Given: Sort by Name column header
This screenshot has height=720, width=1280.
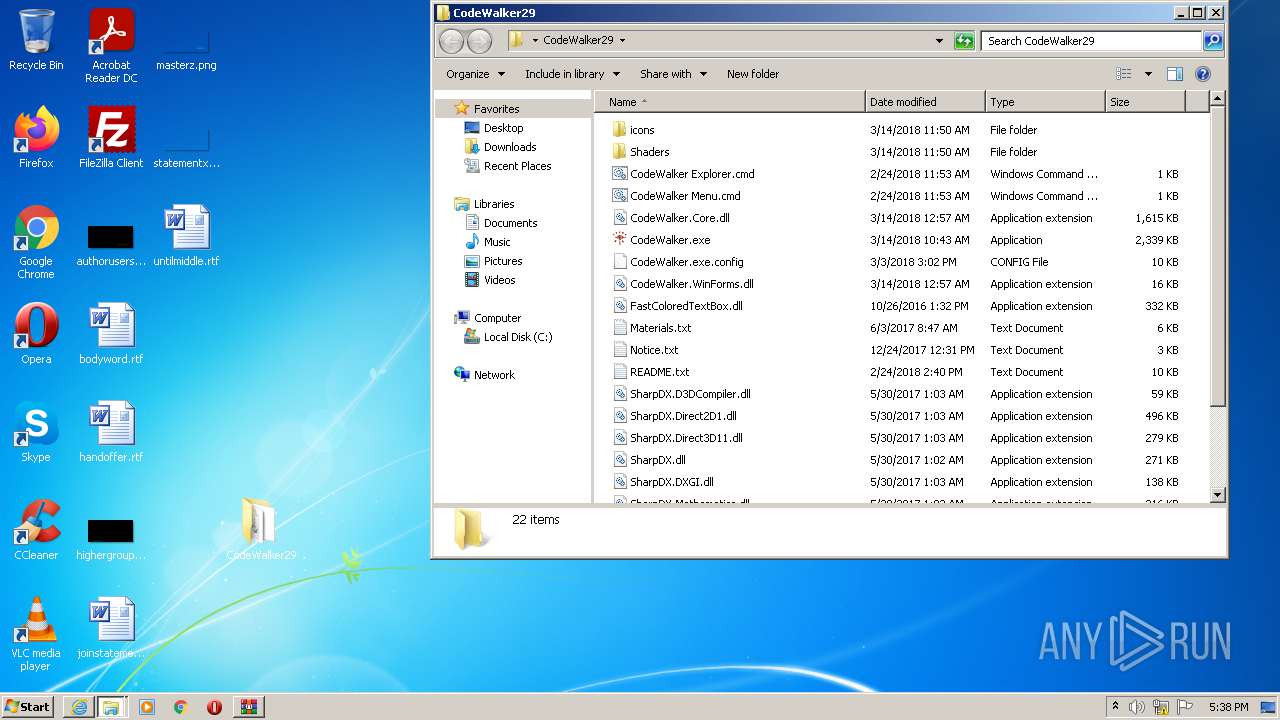Looking at the screenshot, I should [730, 102].
